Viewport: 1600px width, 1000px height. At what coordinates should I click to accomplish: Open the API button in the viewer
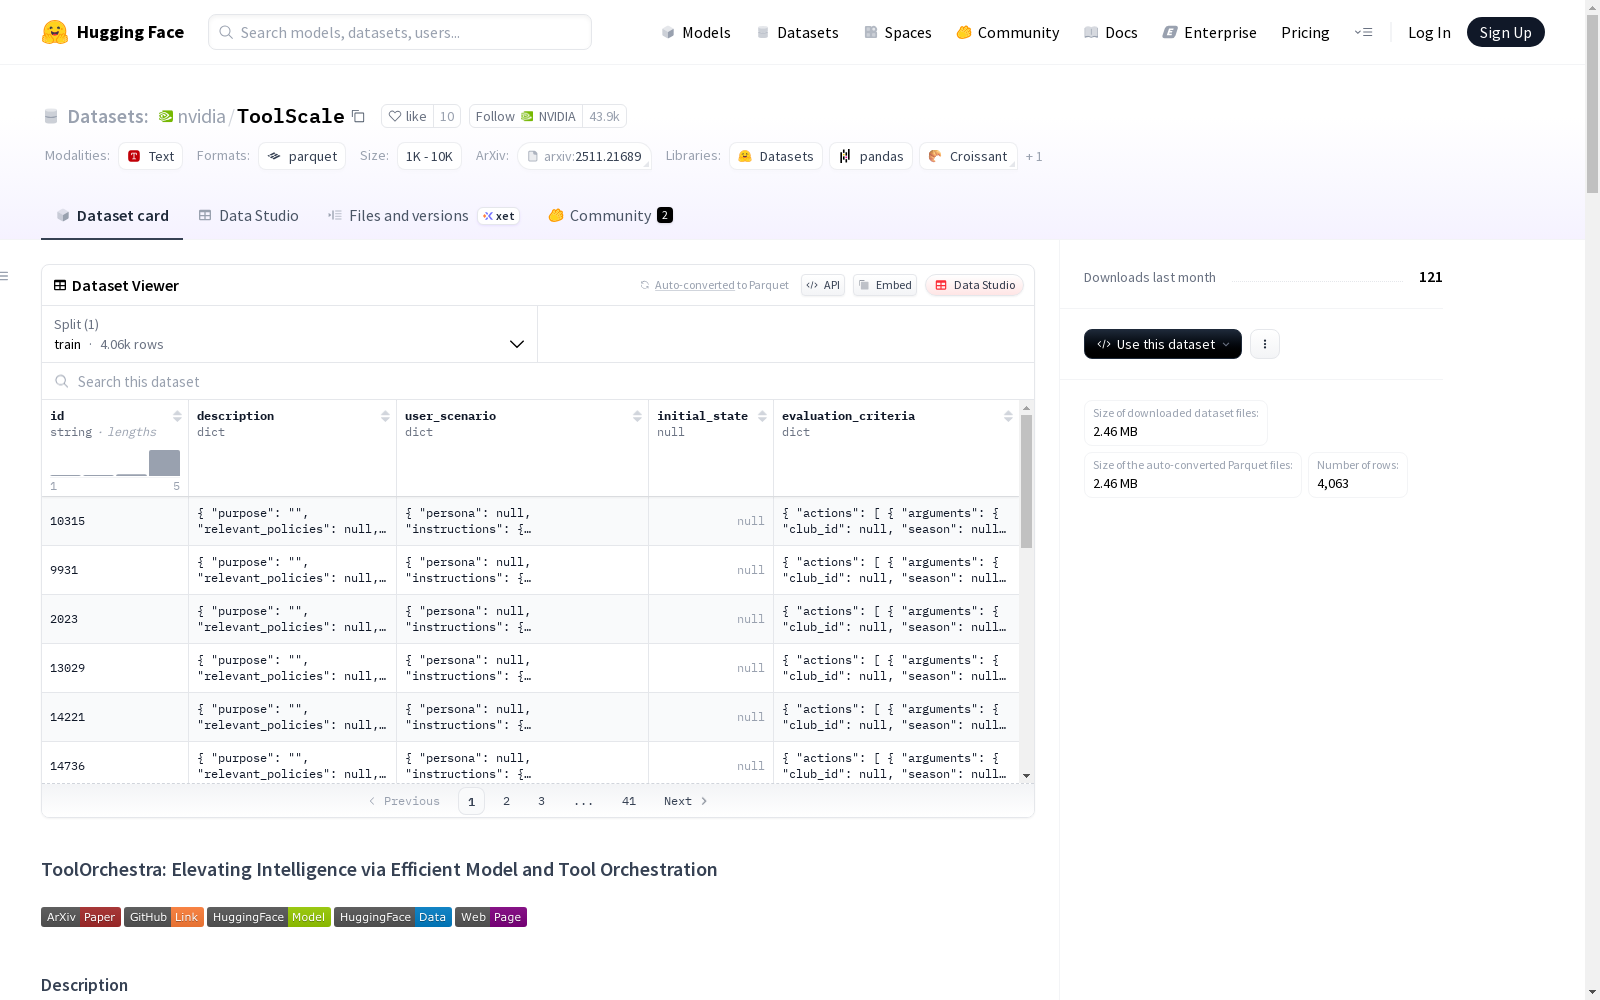823,285
